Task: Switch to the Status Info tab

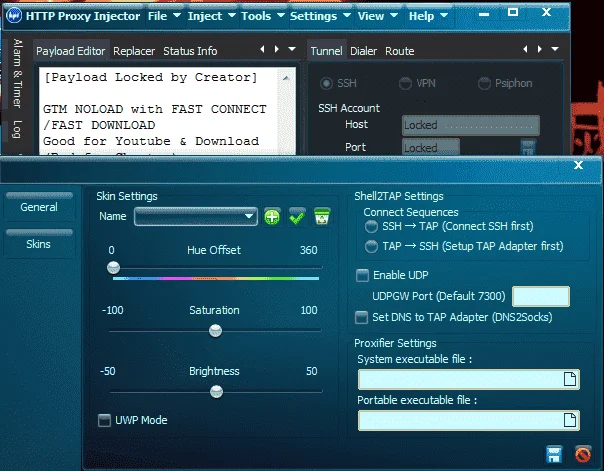Action: pyautogui.click(x=190, y=51)
